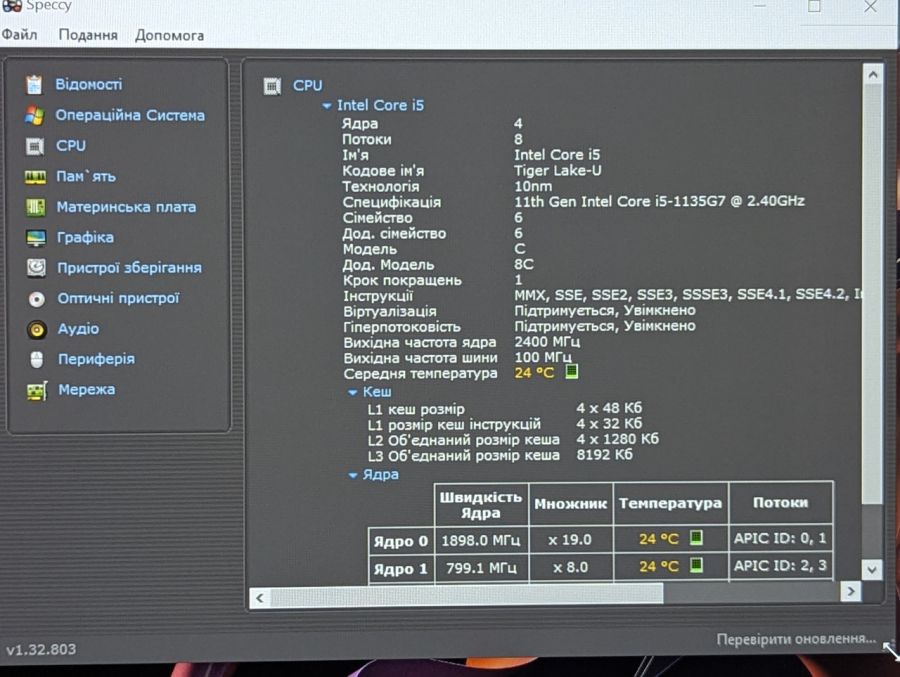Click the Windows flag icon for Операційна Система

tap(34, 115)
